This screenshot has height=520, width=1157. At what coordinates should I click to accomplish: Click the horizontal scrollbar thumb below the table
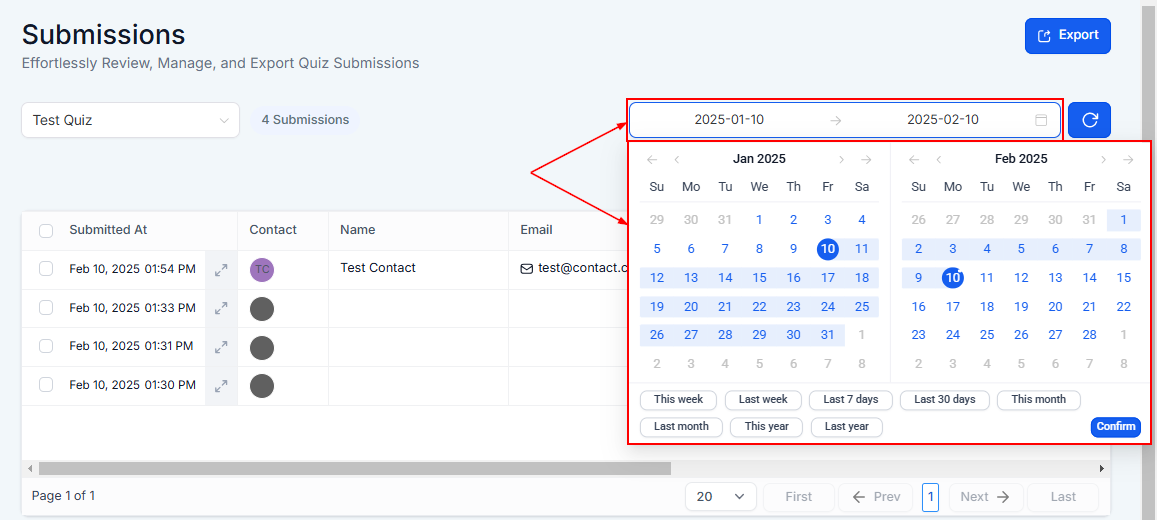[x=355, y=468]
